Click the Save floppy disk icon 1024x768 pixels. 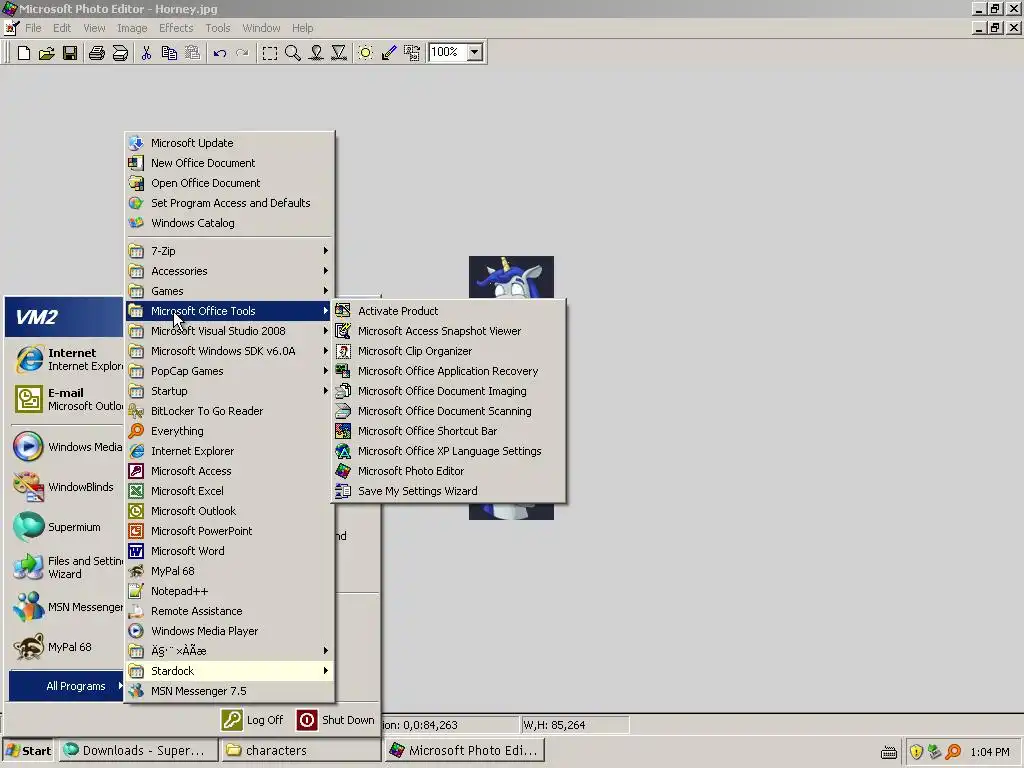(70, 53)
